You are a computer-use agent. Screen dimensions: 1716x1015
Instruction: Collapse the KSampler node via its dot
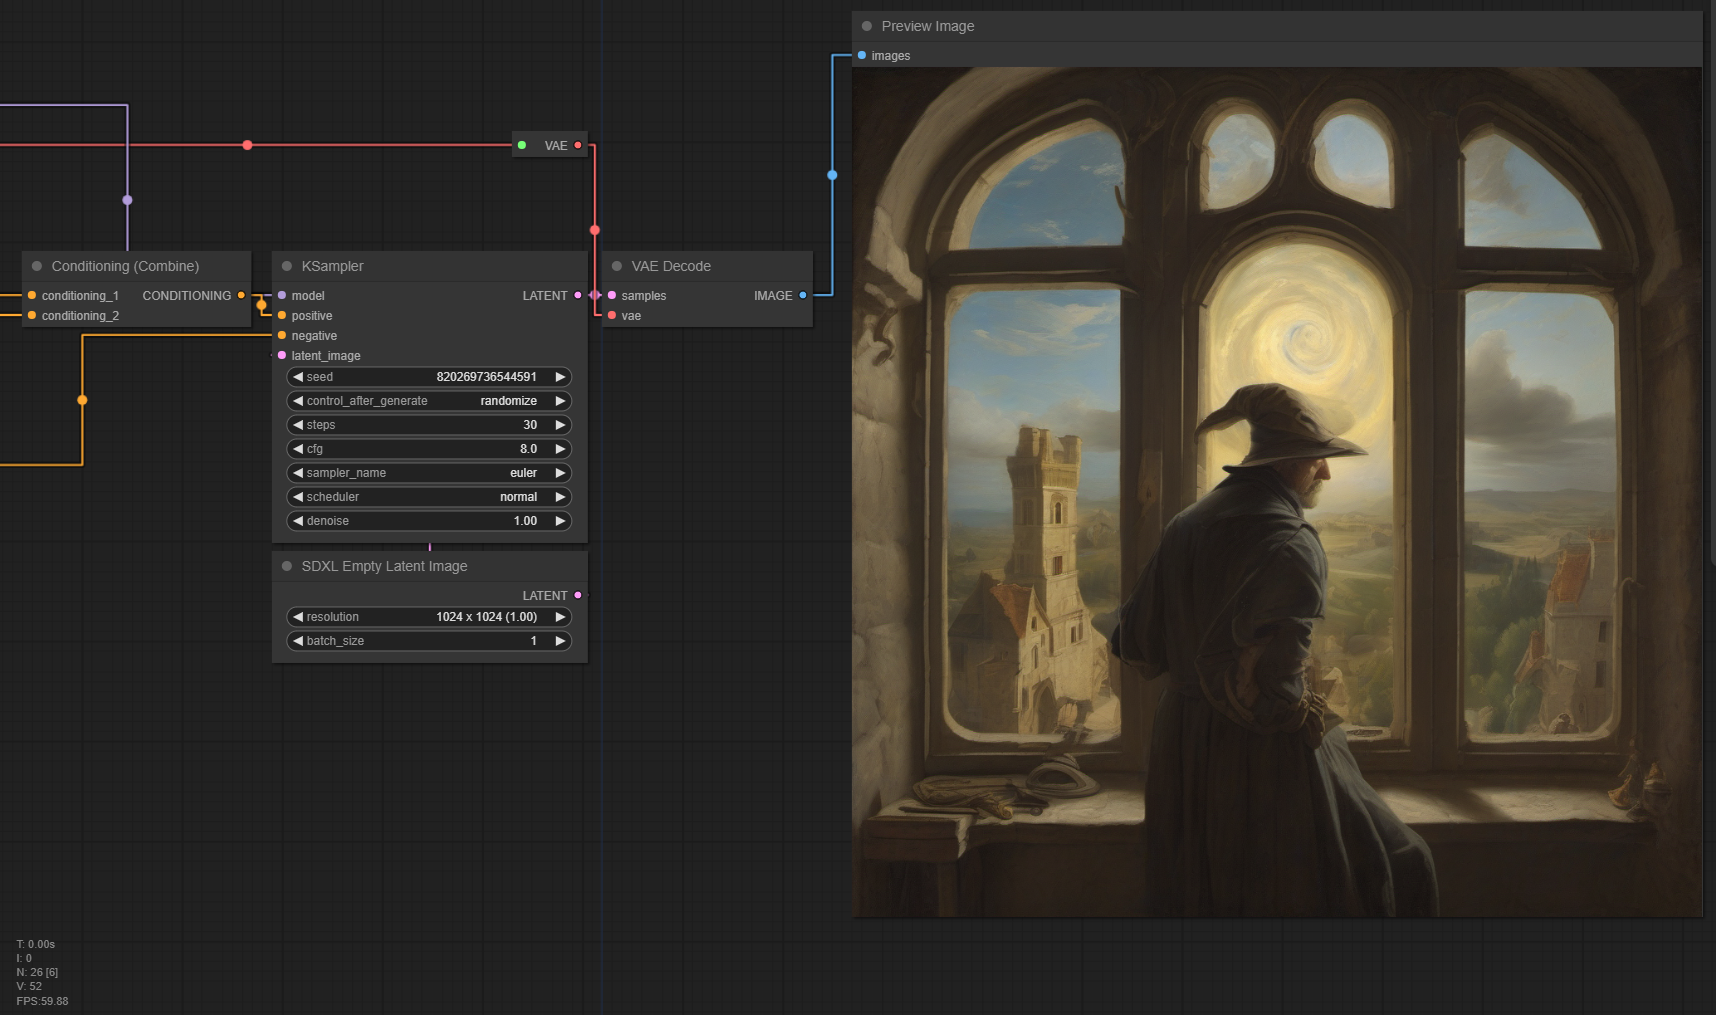point(287,266)
